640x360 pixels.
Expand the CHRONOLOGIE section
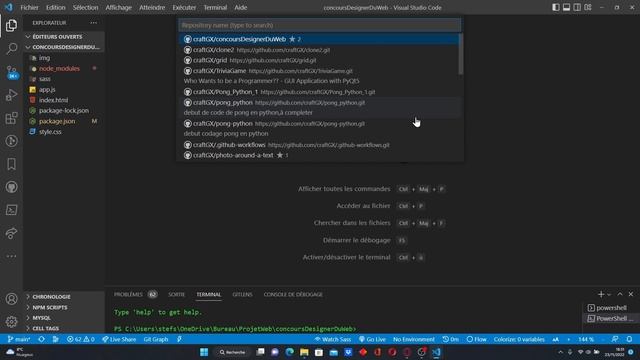tap(64, 297)
